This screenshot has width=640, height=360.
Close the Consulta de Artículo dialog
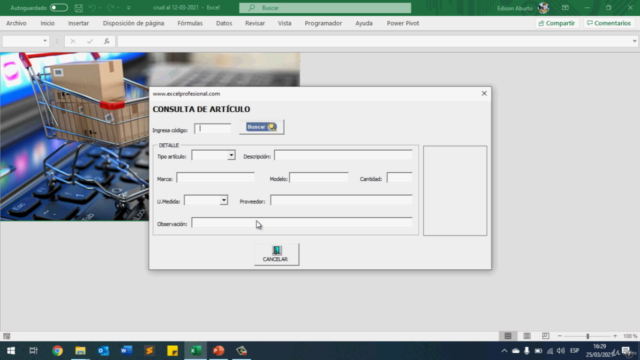click(x=484, y=93)
